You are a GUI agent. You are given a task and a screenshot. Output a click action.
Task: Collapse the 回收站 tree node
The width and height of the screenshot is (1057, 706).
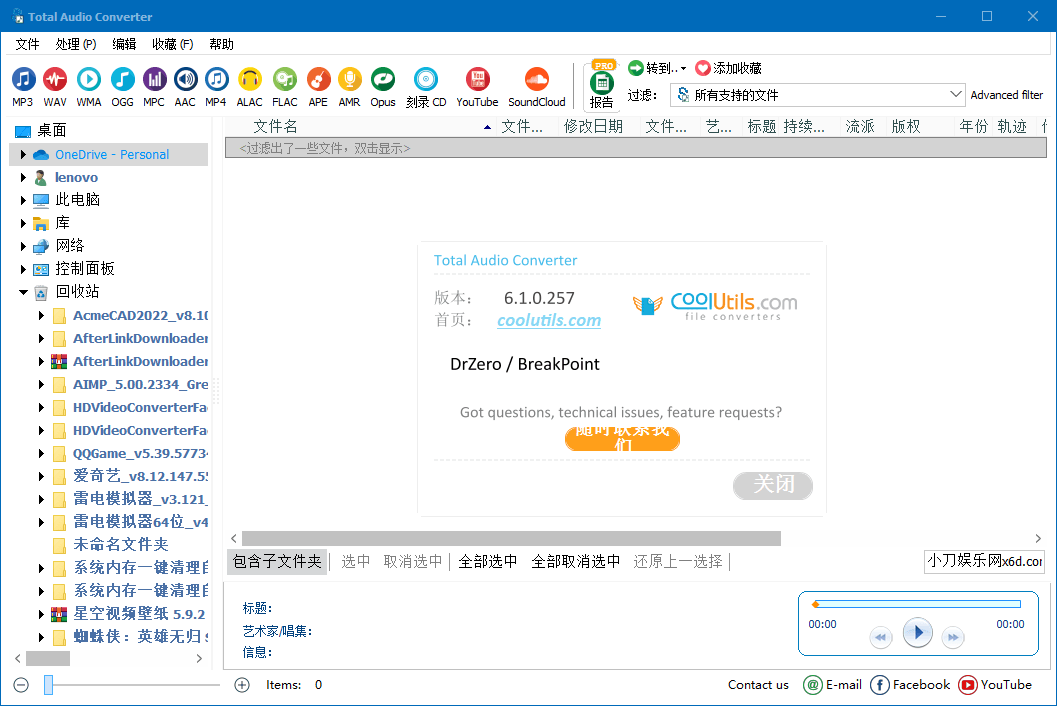point(23,291)
